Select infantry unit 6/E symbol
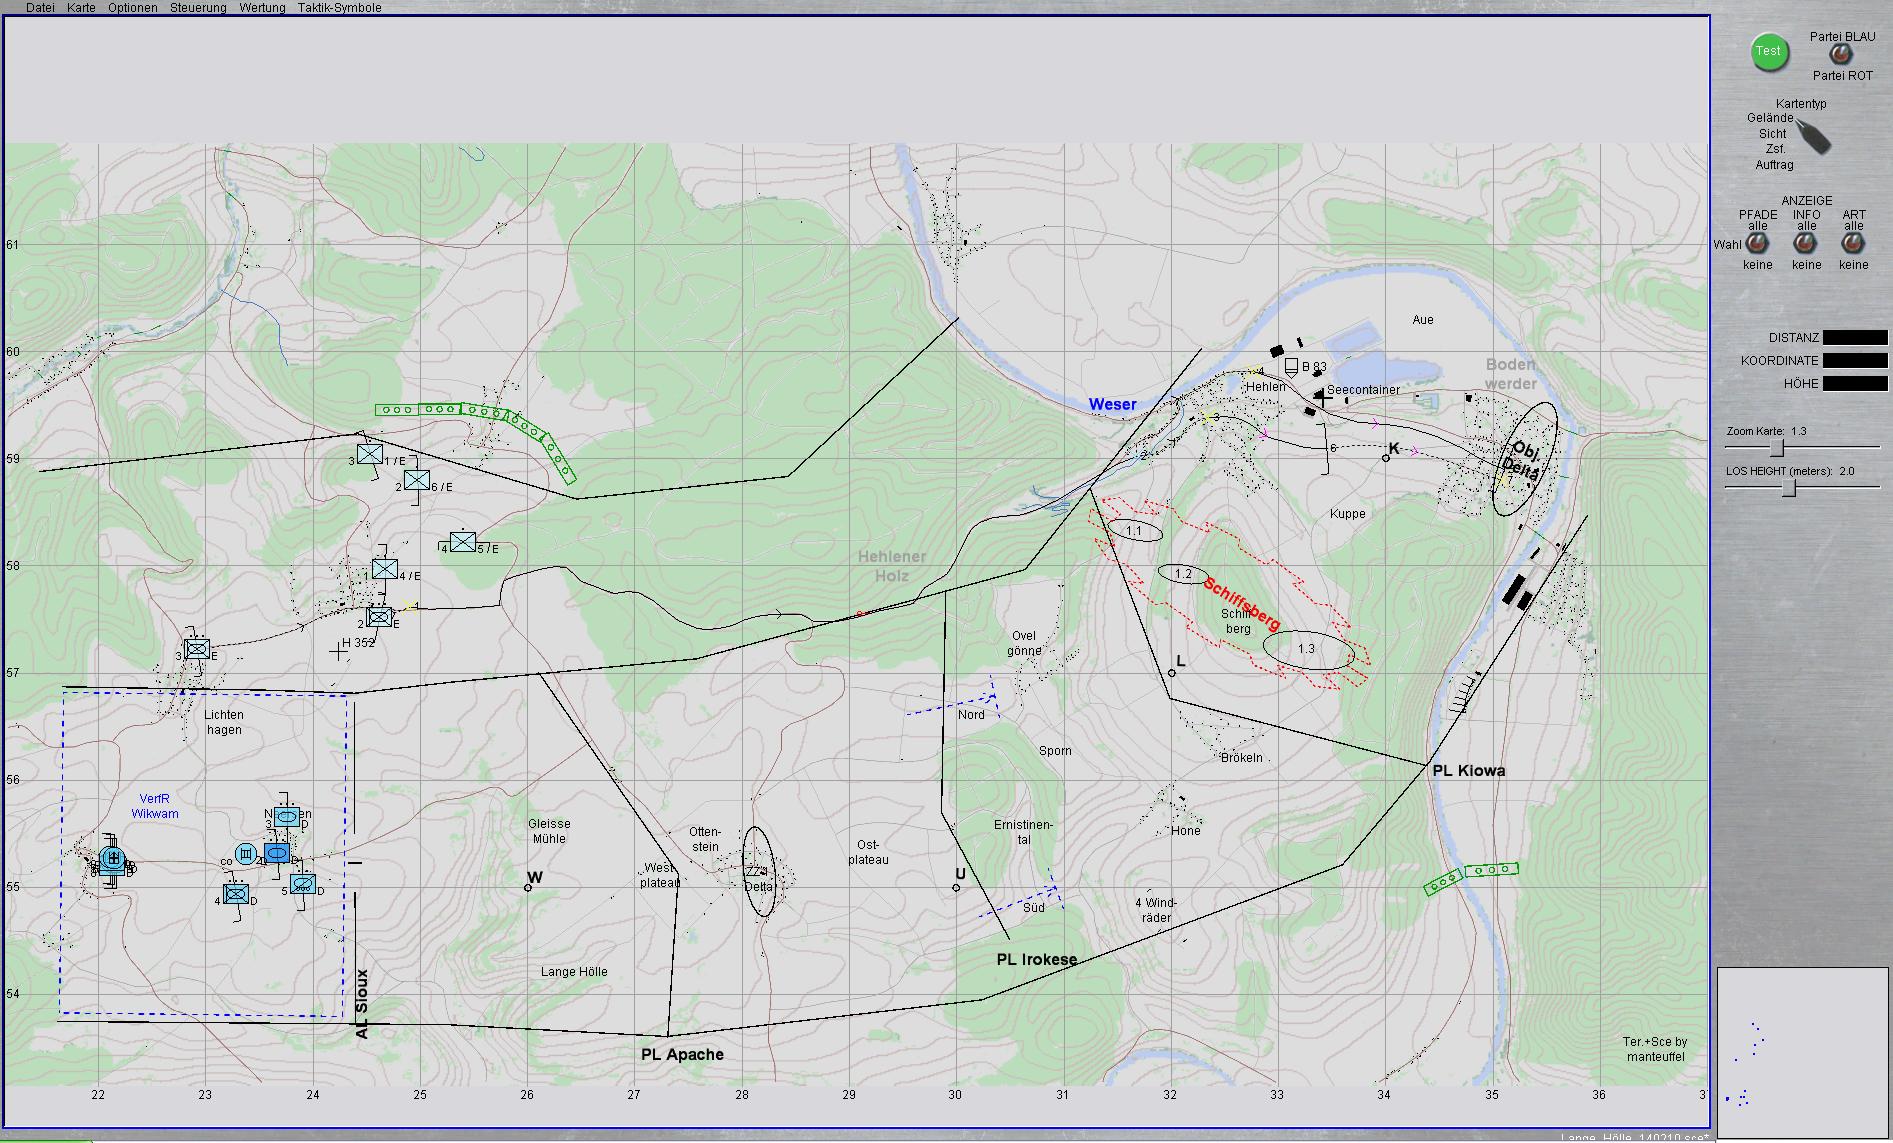1893x1143 pixels. (x=417, y=480)
